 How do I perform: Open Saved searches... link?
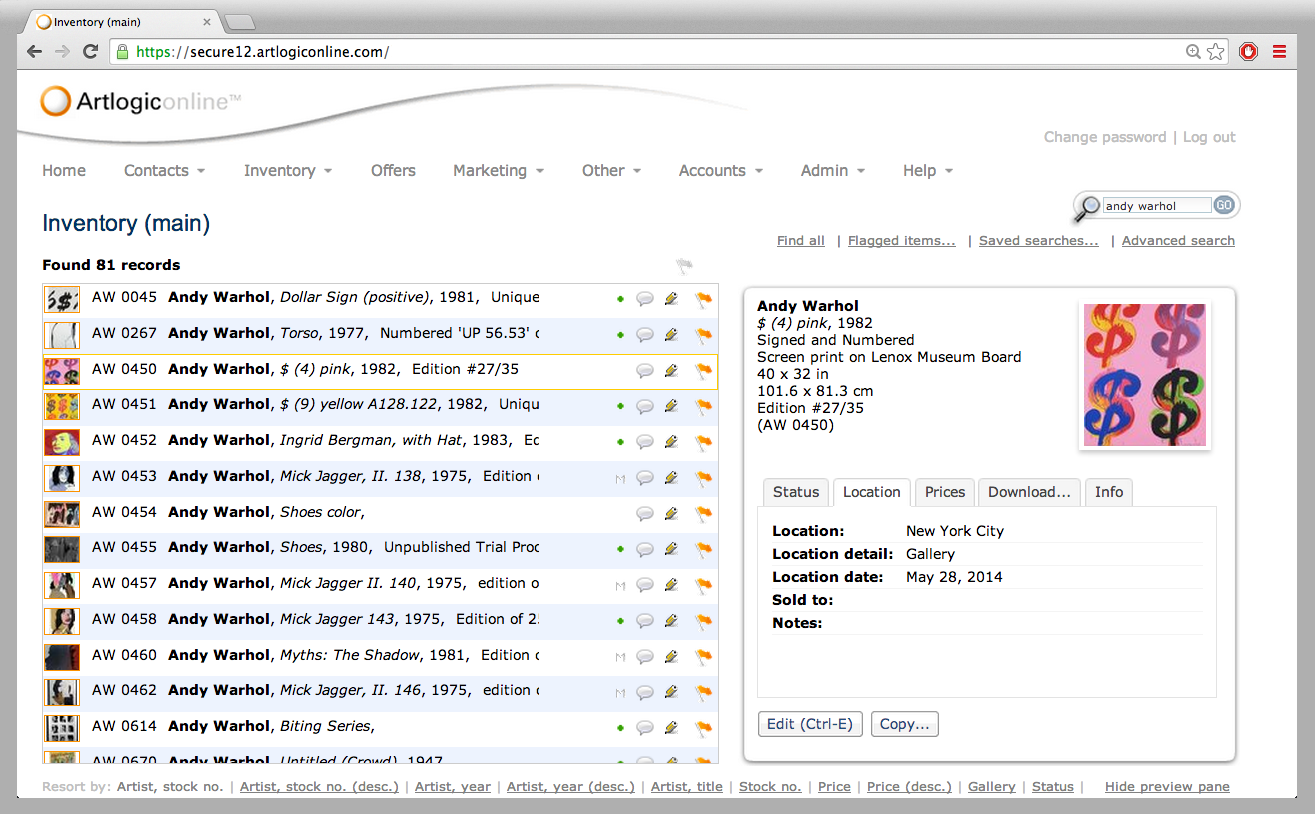point(1038,241)
